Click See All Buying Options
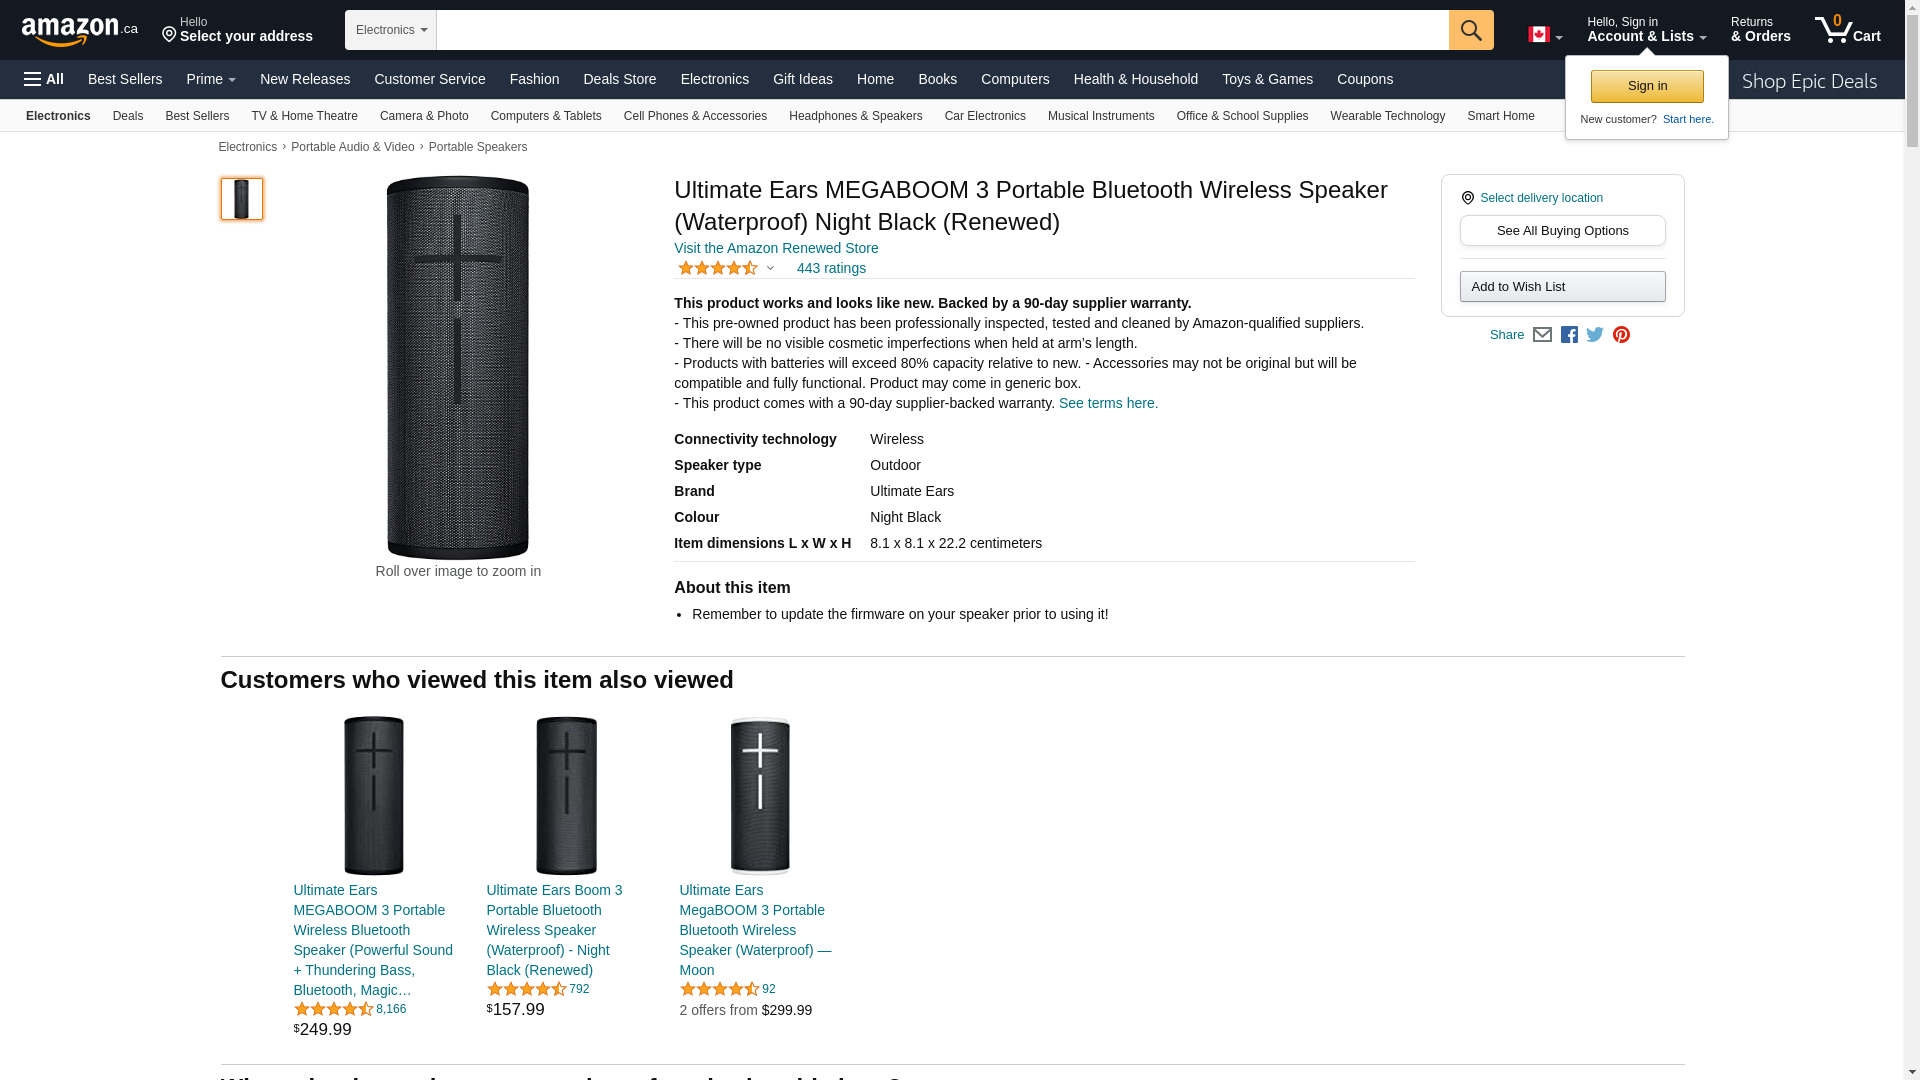Viewport: 1920px width, 1080px height. coord(1562,231)
